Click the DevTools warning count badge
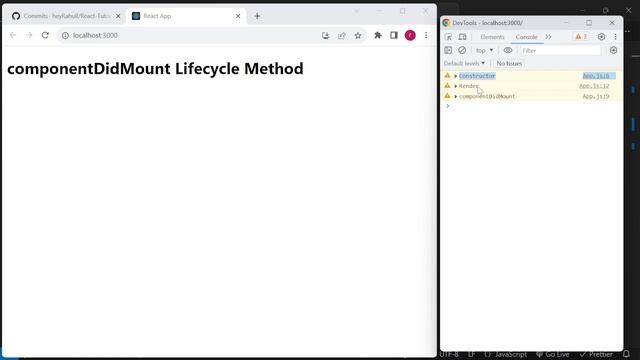Image resolution: width=640 pixels, height=360 pixels. (581, 36)
